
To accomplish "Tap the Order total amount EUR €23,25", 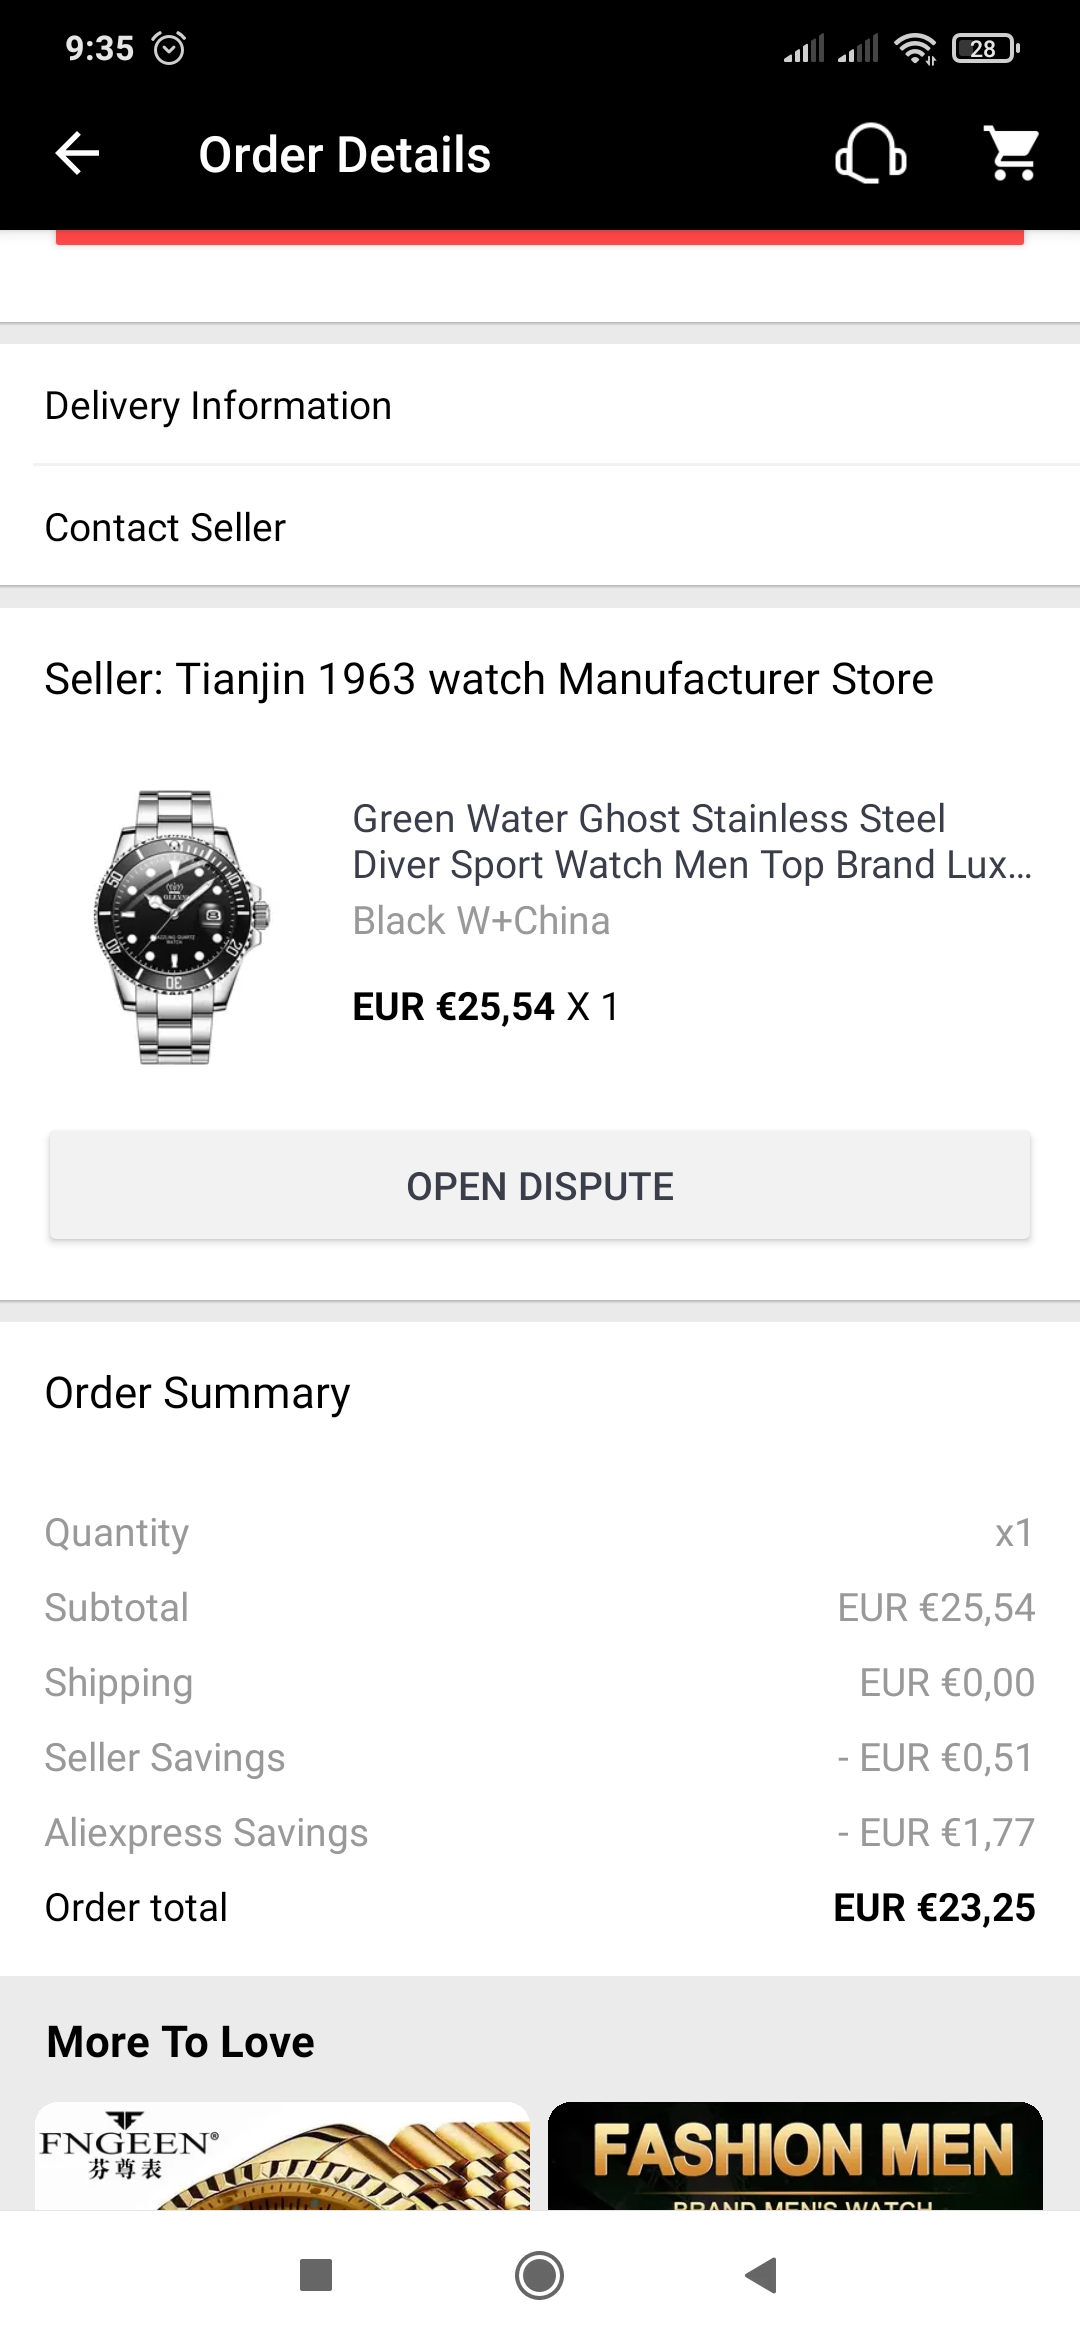I will [x=934, y=1908].
